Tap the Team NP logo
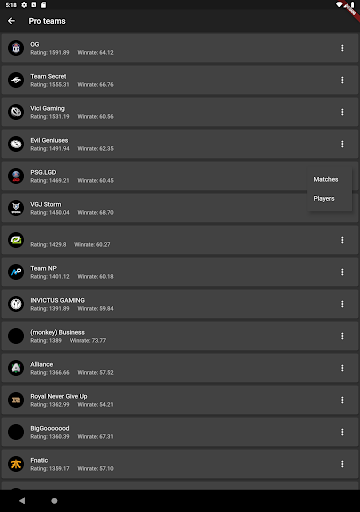 tap(16, 272)
